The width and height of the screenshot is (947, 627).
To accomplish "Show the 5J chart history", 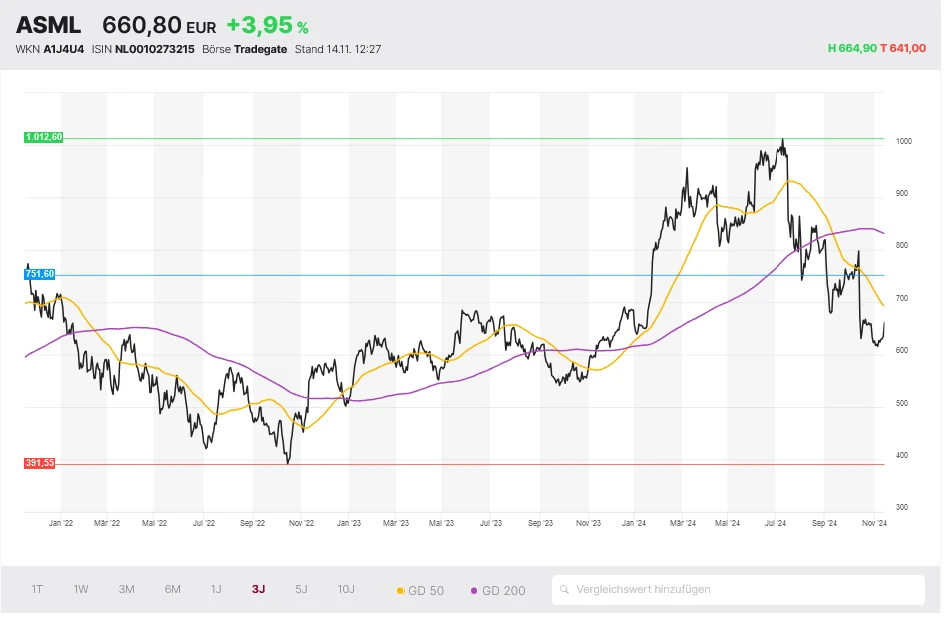I will [302, 590].
